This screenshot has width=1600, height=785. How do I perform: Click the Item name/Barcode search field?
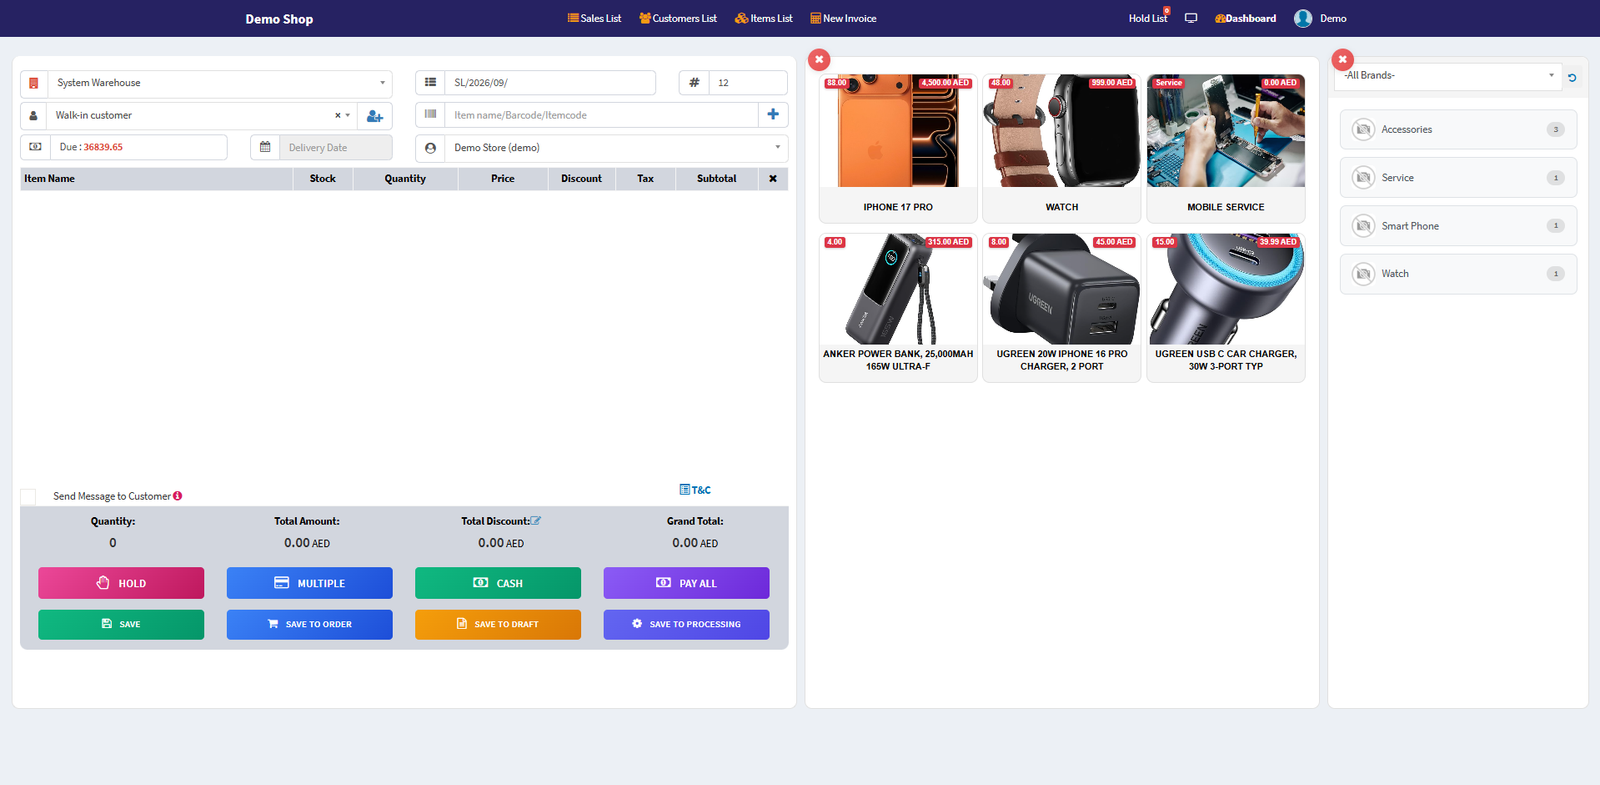click(601, 115)
